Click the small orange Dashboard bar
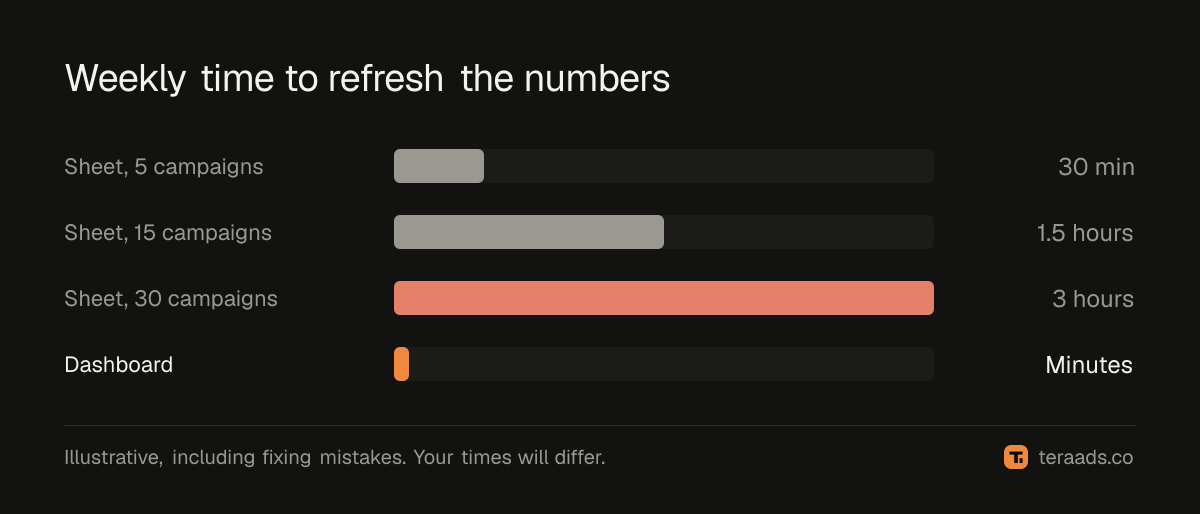 [401, 364]
